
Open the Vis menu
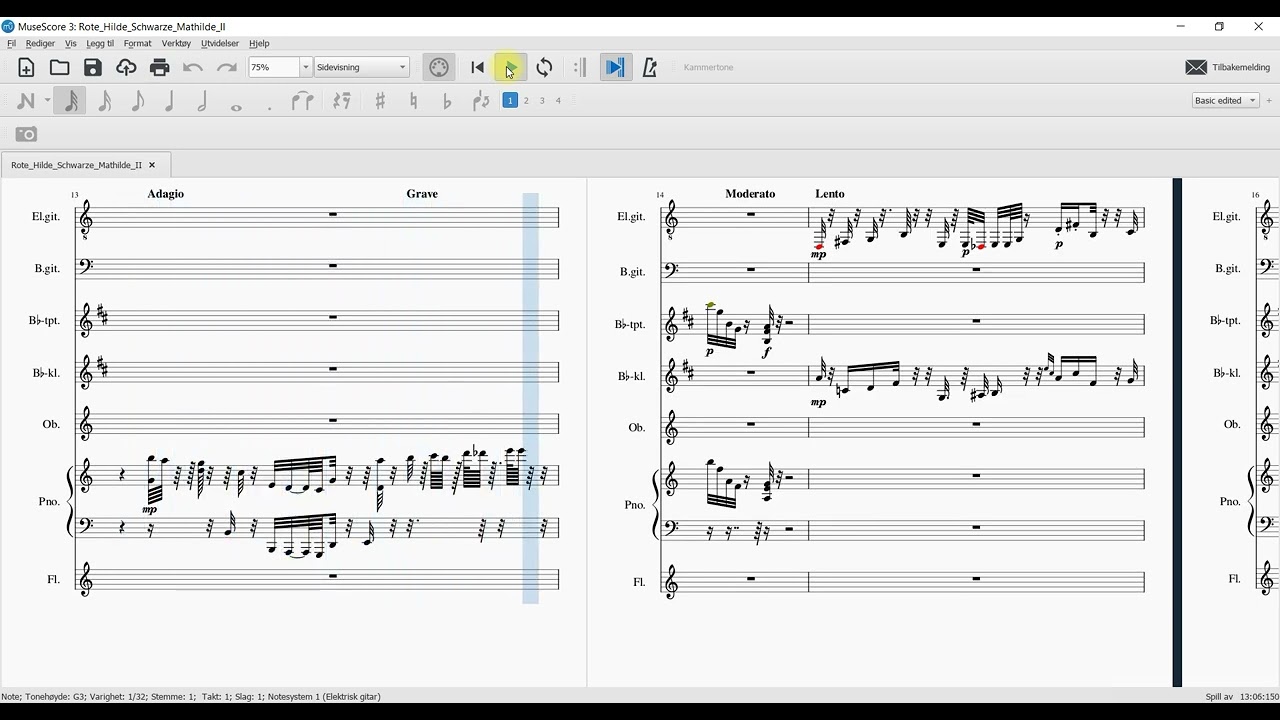tap(70, 43)
